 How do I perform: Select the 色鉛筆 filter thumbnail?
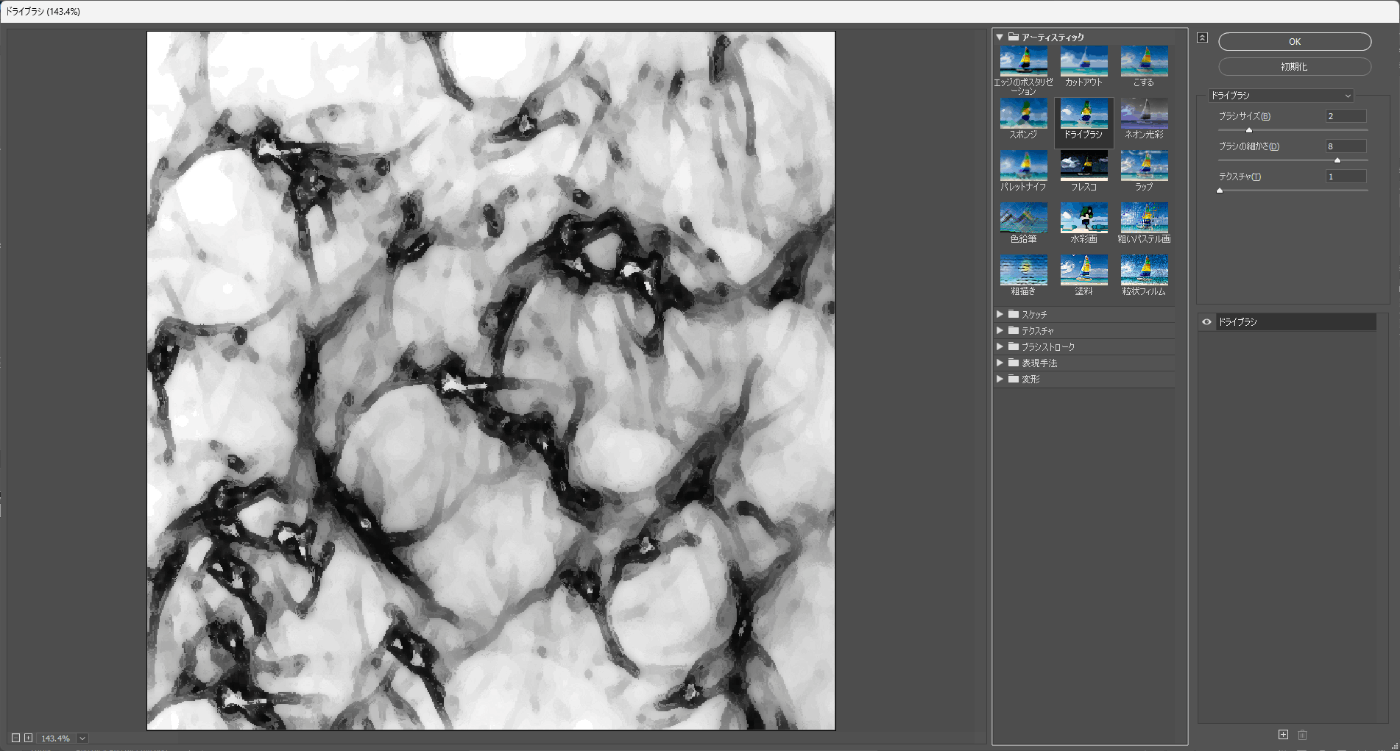[1024, 218]
